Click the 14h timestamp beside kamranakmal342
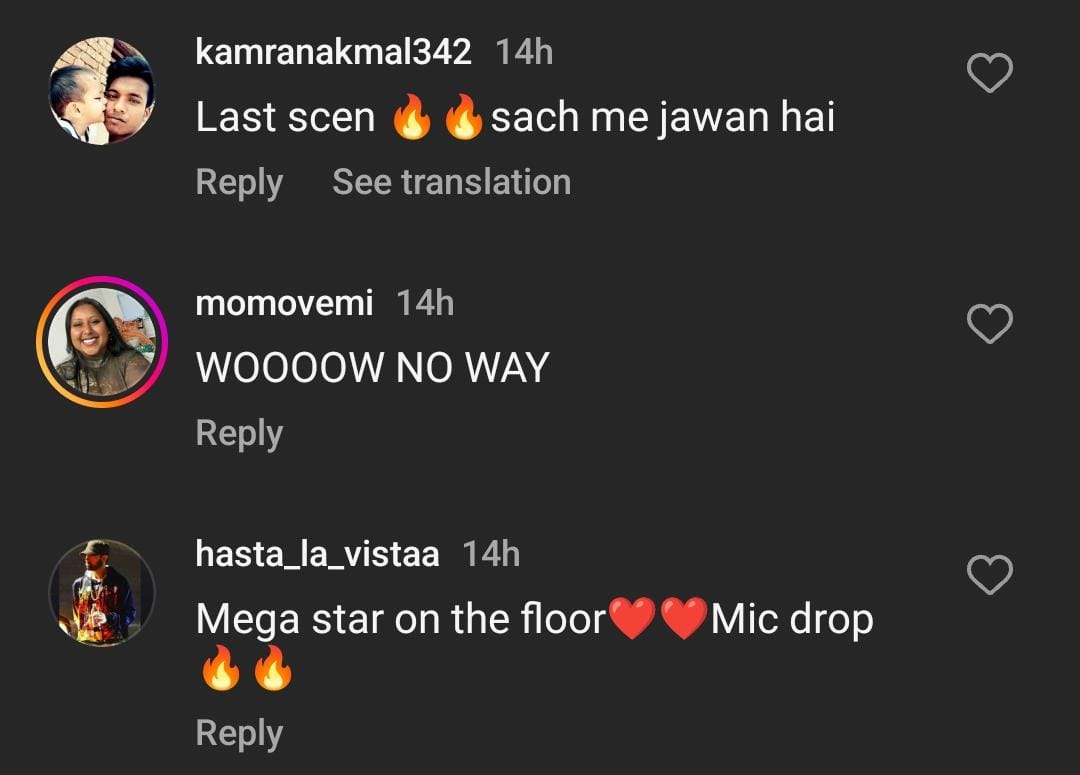Image resolution: width=1080 pixels, height=775 pixels. tap(524, 52)
